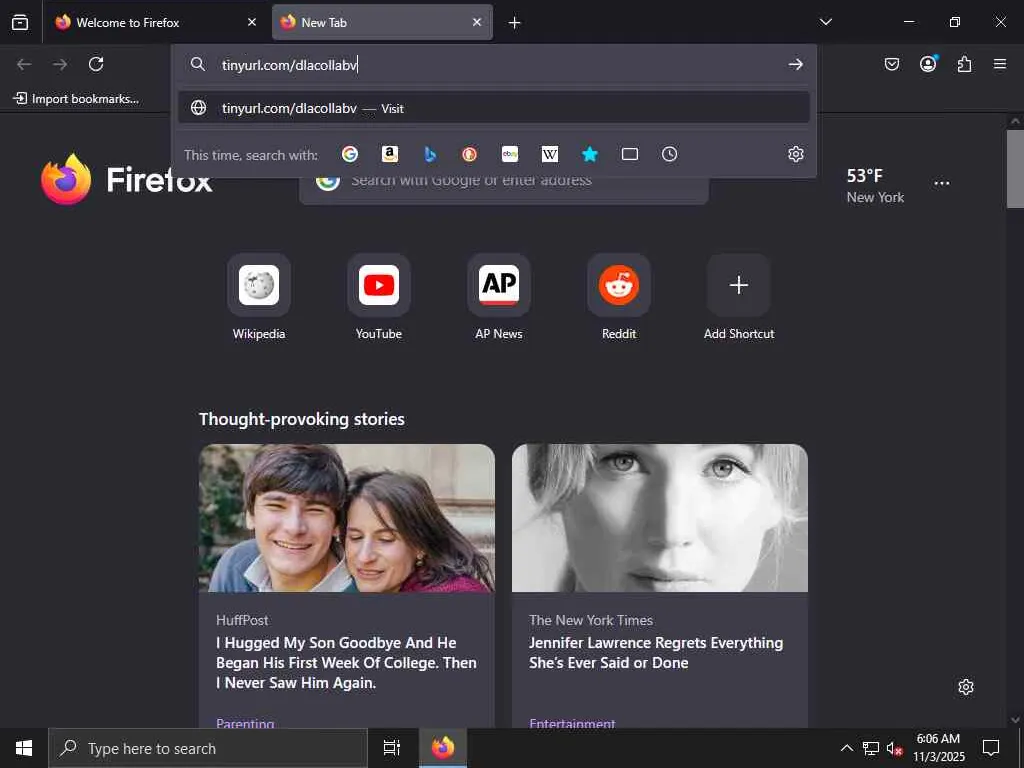This screenshot has width=1024, height=768.
Task: Search this time with DuckDuckGo
Action: pos(470,154)
